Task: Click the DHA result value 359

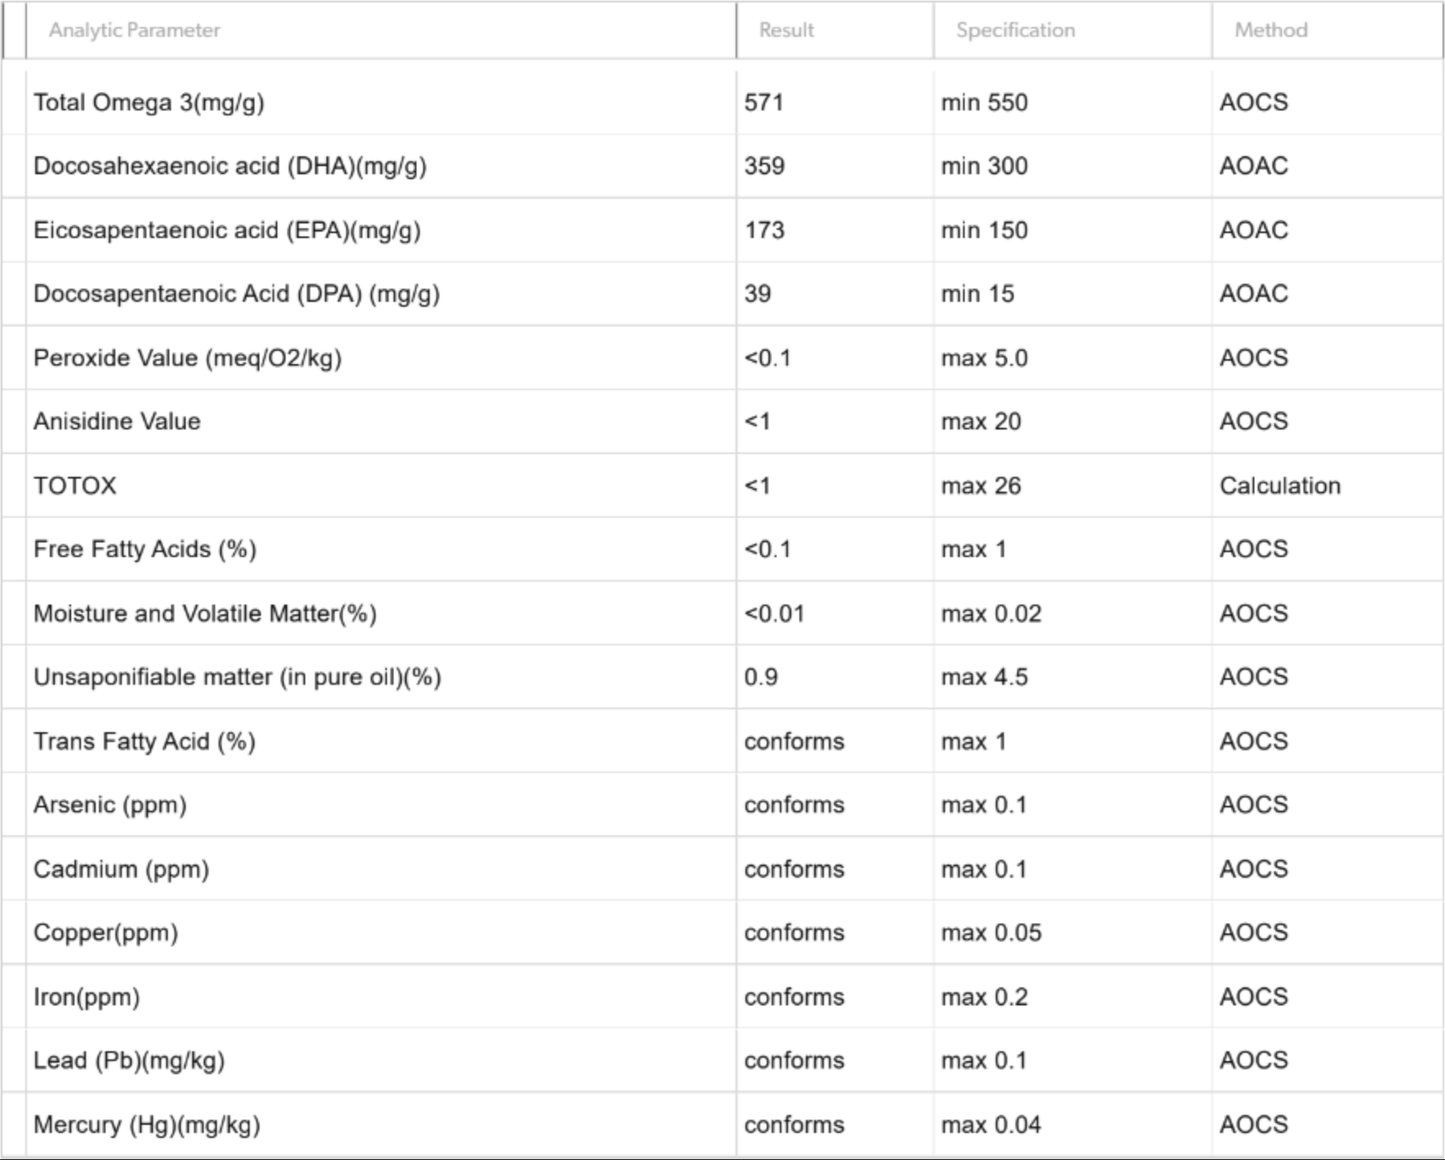Action: click(x=764, y=166)
